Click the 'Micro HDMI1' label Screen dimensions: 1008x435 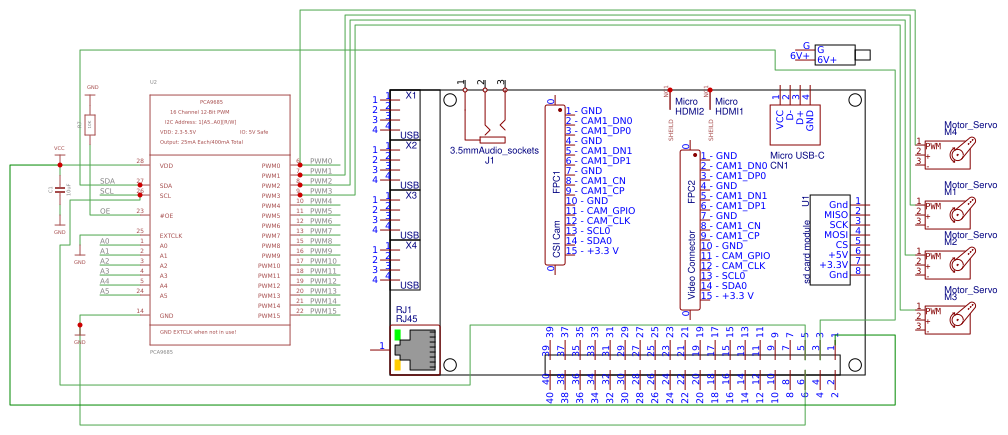click(x=730, y=106)
